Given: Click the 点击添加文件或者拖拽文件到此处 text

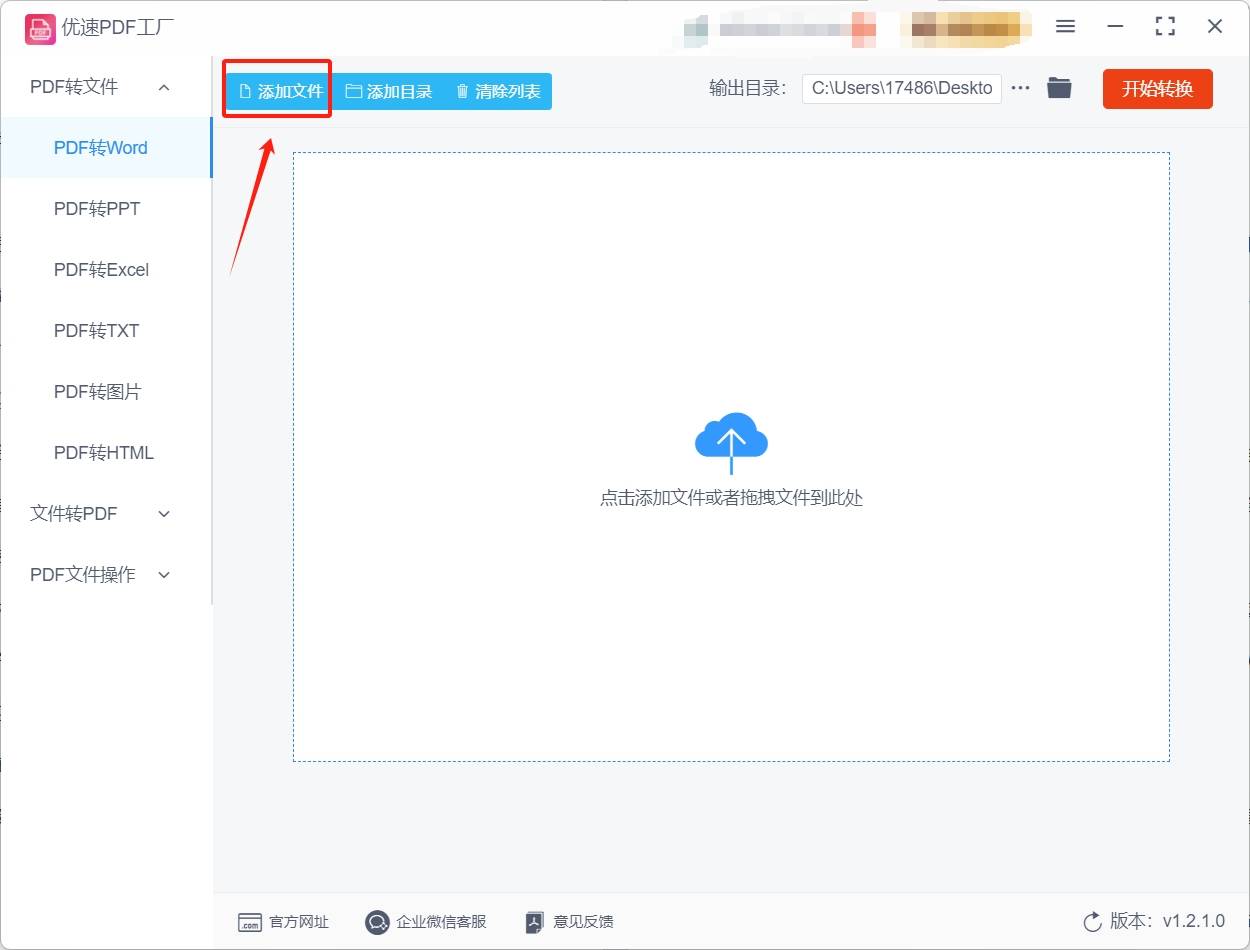Looking at the screenshot, I should 731,498.
